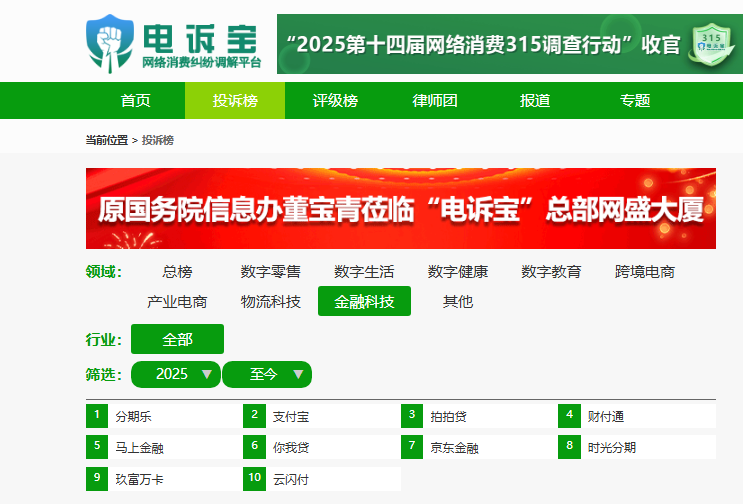
Task: Select the 其他 category filter
Action: pos(458,301)
